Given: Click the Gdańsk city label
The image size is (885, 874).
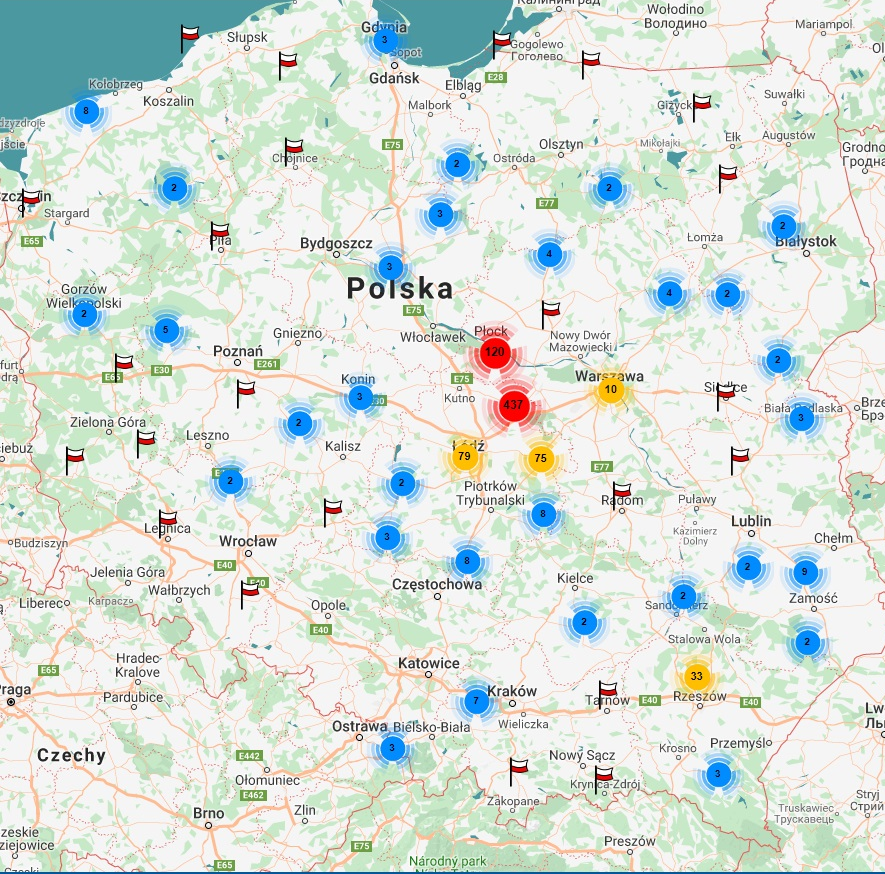Looking at the screenshot, I should [394, 78].
